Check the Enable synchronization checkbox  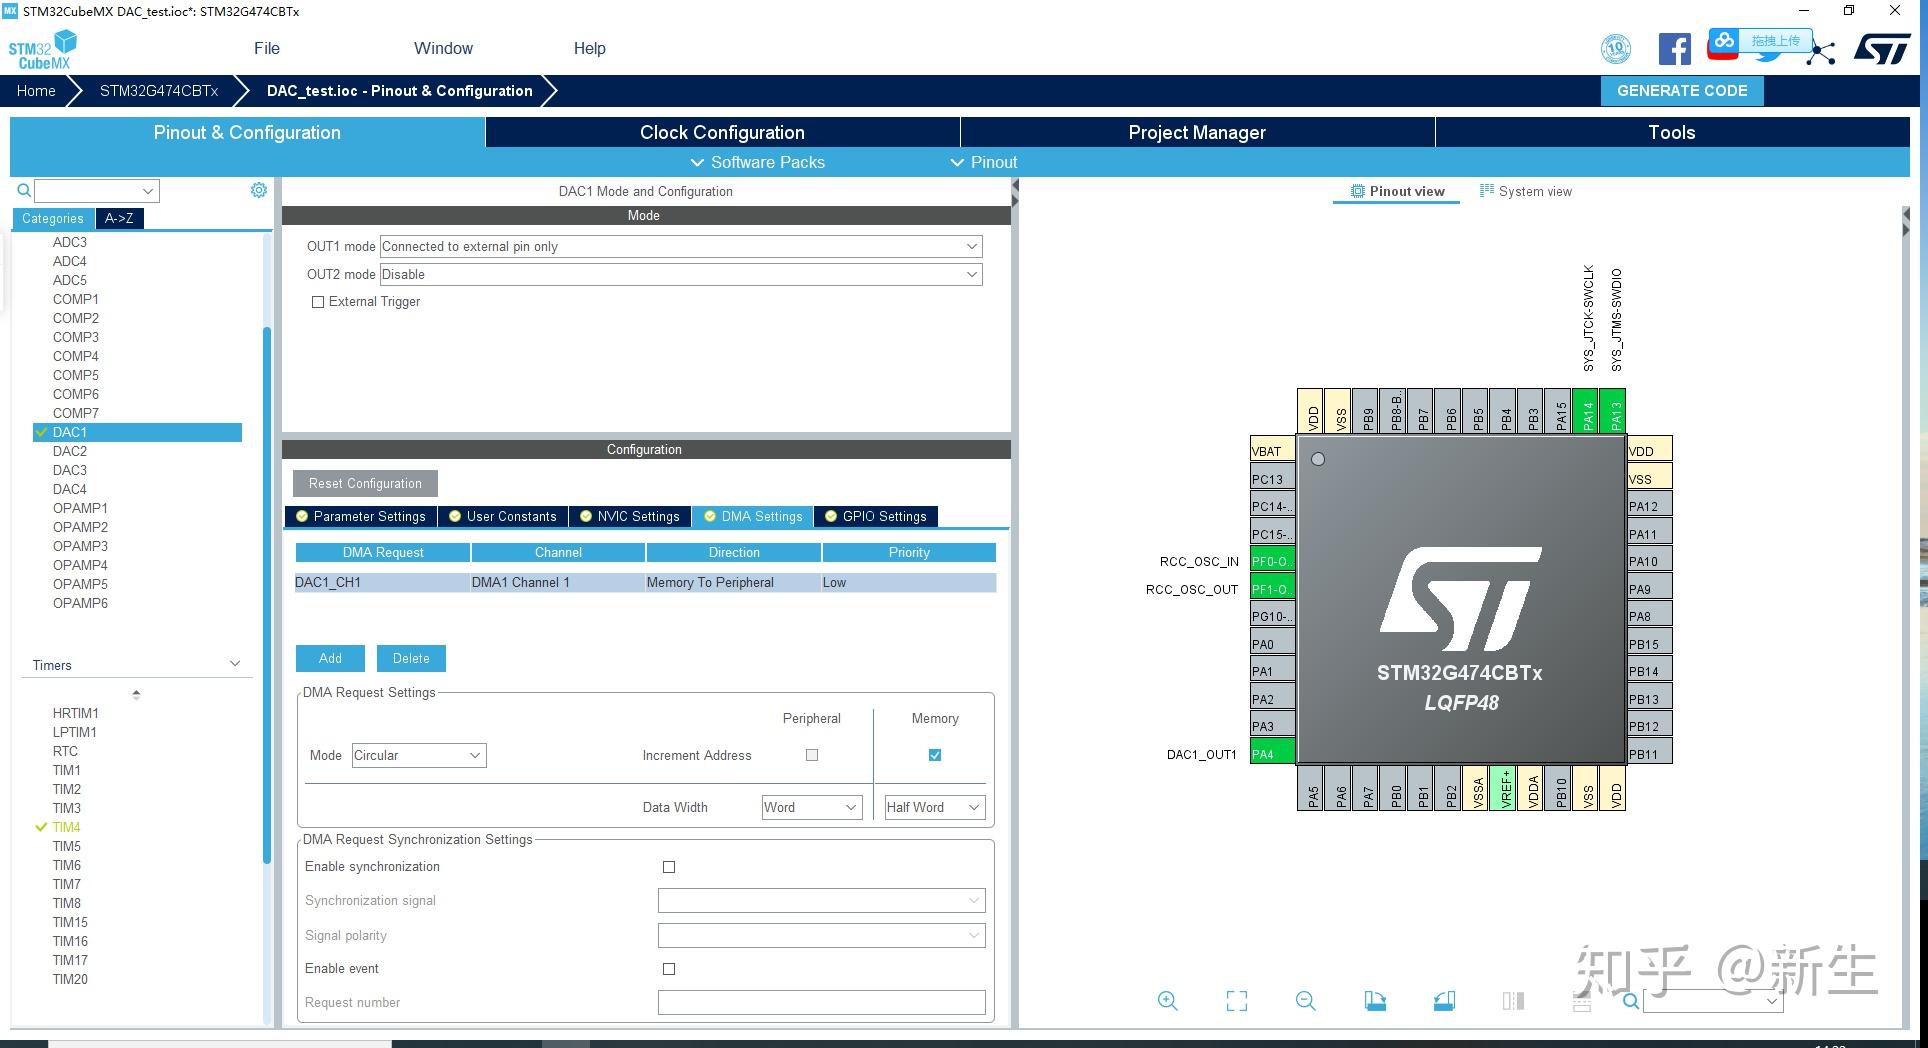[x=669, y=866]
